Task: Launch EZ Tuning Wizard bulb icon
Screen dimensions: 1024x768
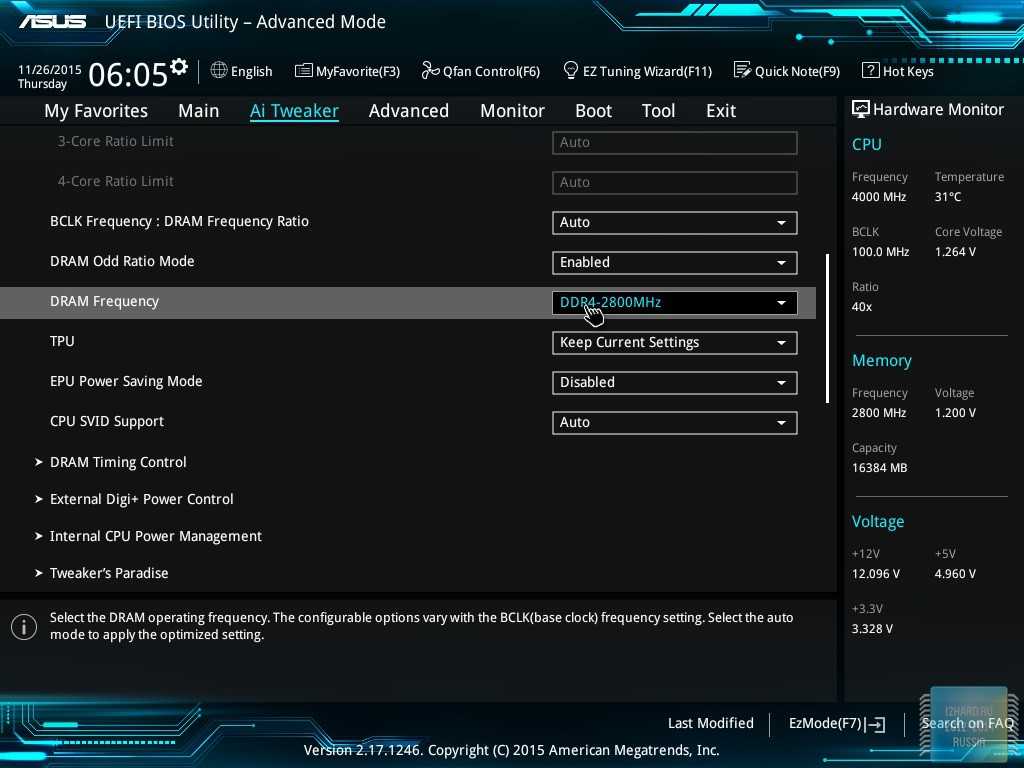Action: [571, 70]
